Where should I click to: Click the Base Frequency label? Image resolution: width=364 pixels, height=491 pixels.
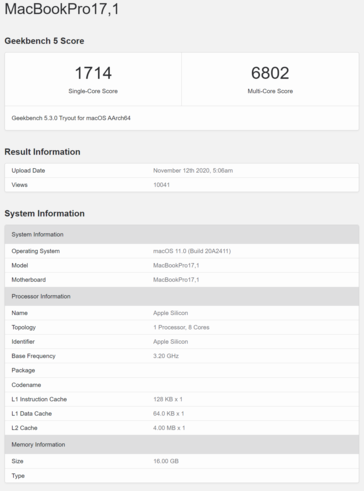coord(33,356)
